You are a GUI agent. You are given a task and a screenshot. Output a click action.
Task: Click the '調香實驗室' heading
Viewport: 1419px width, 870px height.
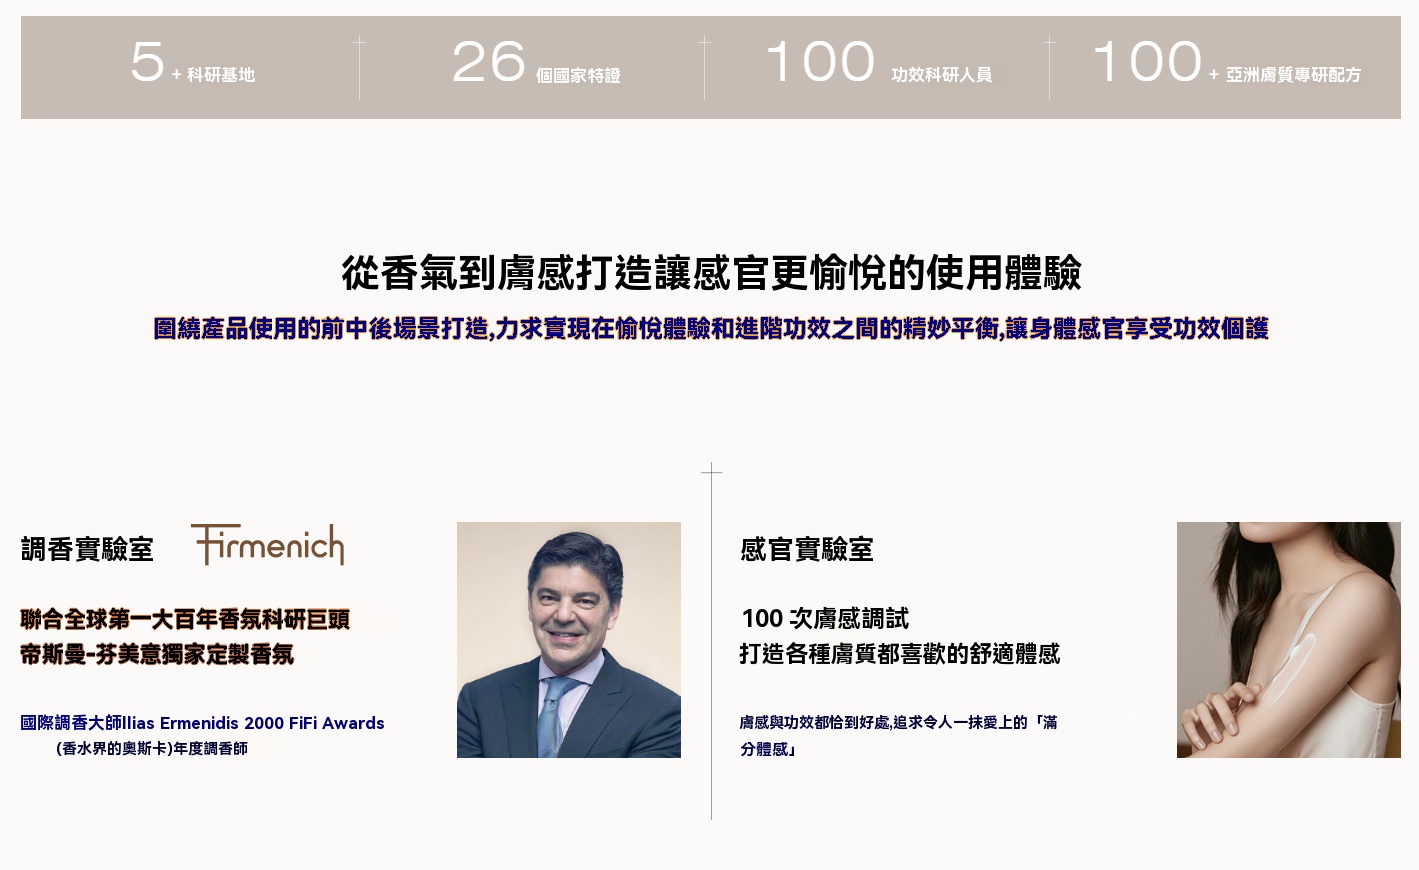click(87, 549)
